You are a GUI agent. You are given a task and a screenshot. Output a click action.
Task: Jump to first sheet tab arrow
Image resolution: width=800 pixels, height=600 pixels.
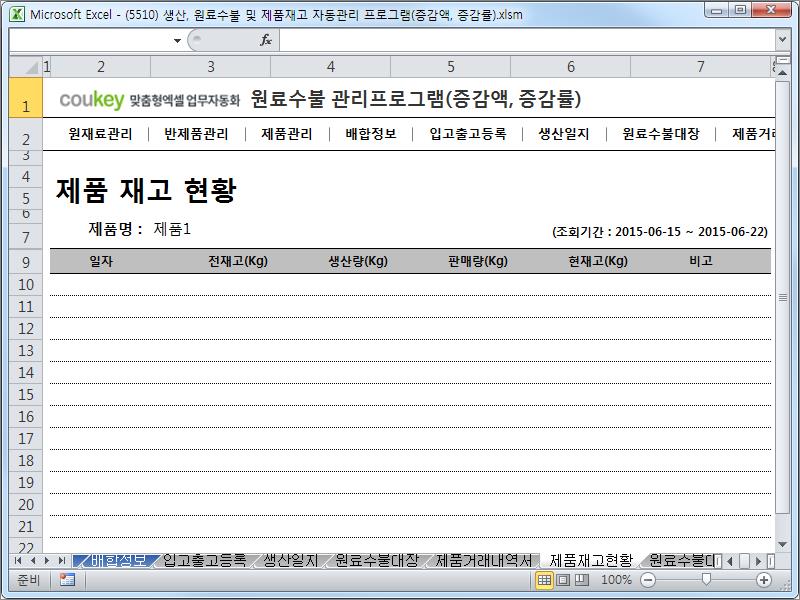click(x=18, y=561)
